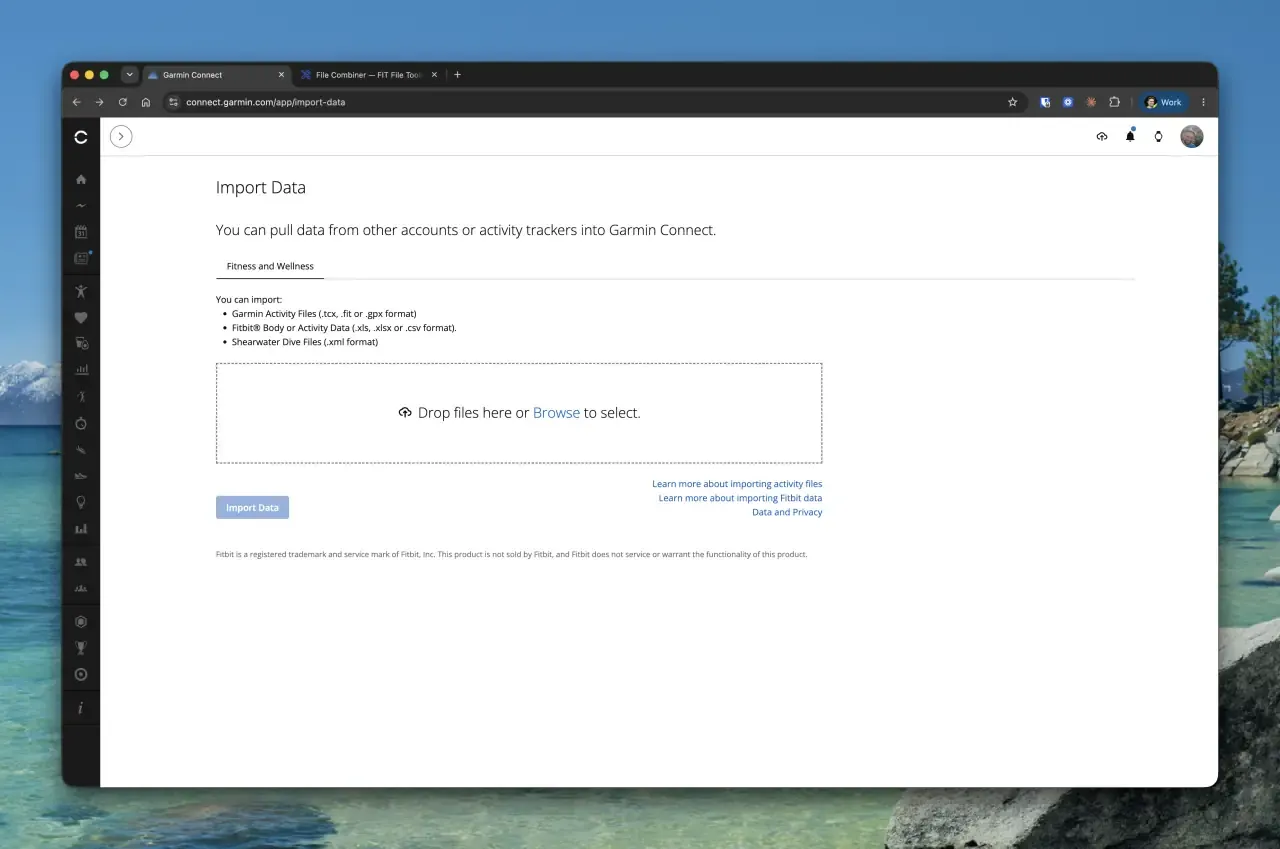Open the tab search dropdown arrow
The height and width of the screenshot is (849, 1280).
pos(129,75)
